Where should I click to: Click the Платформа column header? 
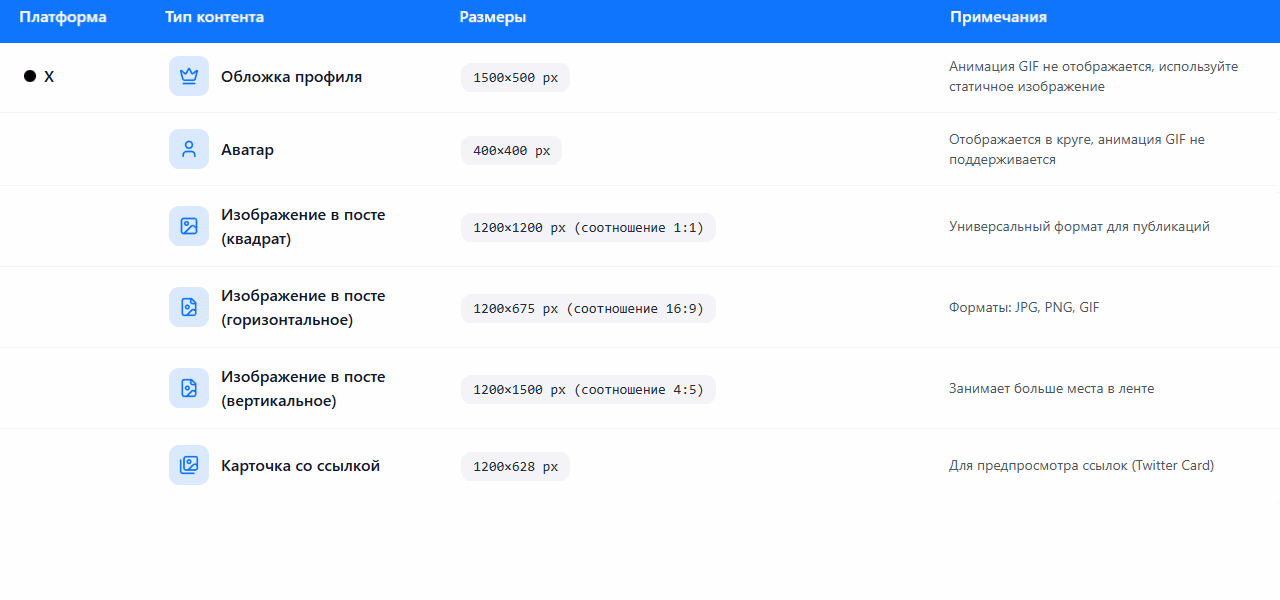point(63,17)
